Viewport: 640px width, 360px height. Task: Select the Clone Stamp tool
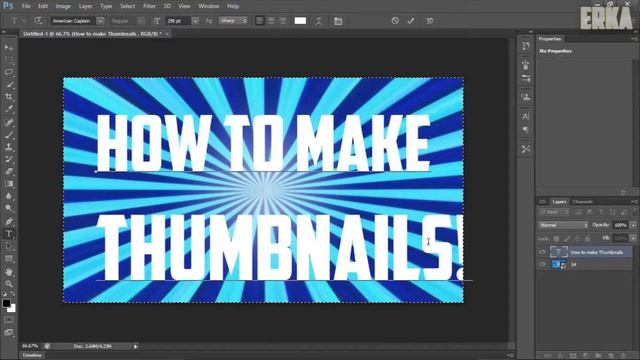(9, 147)
